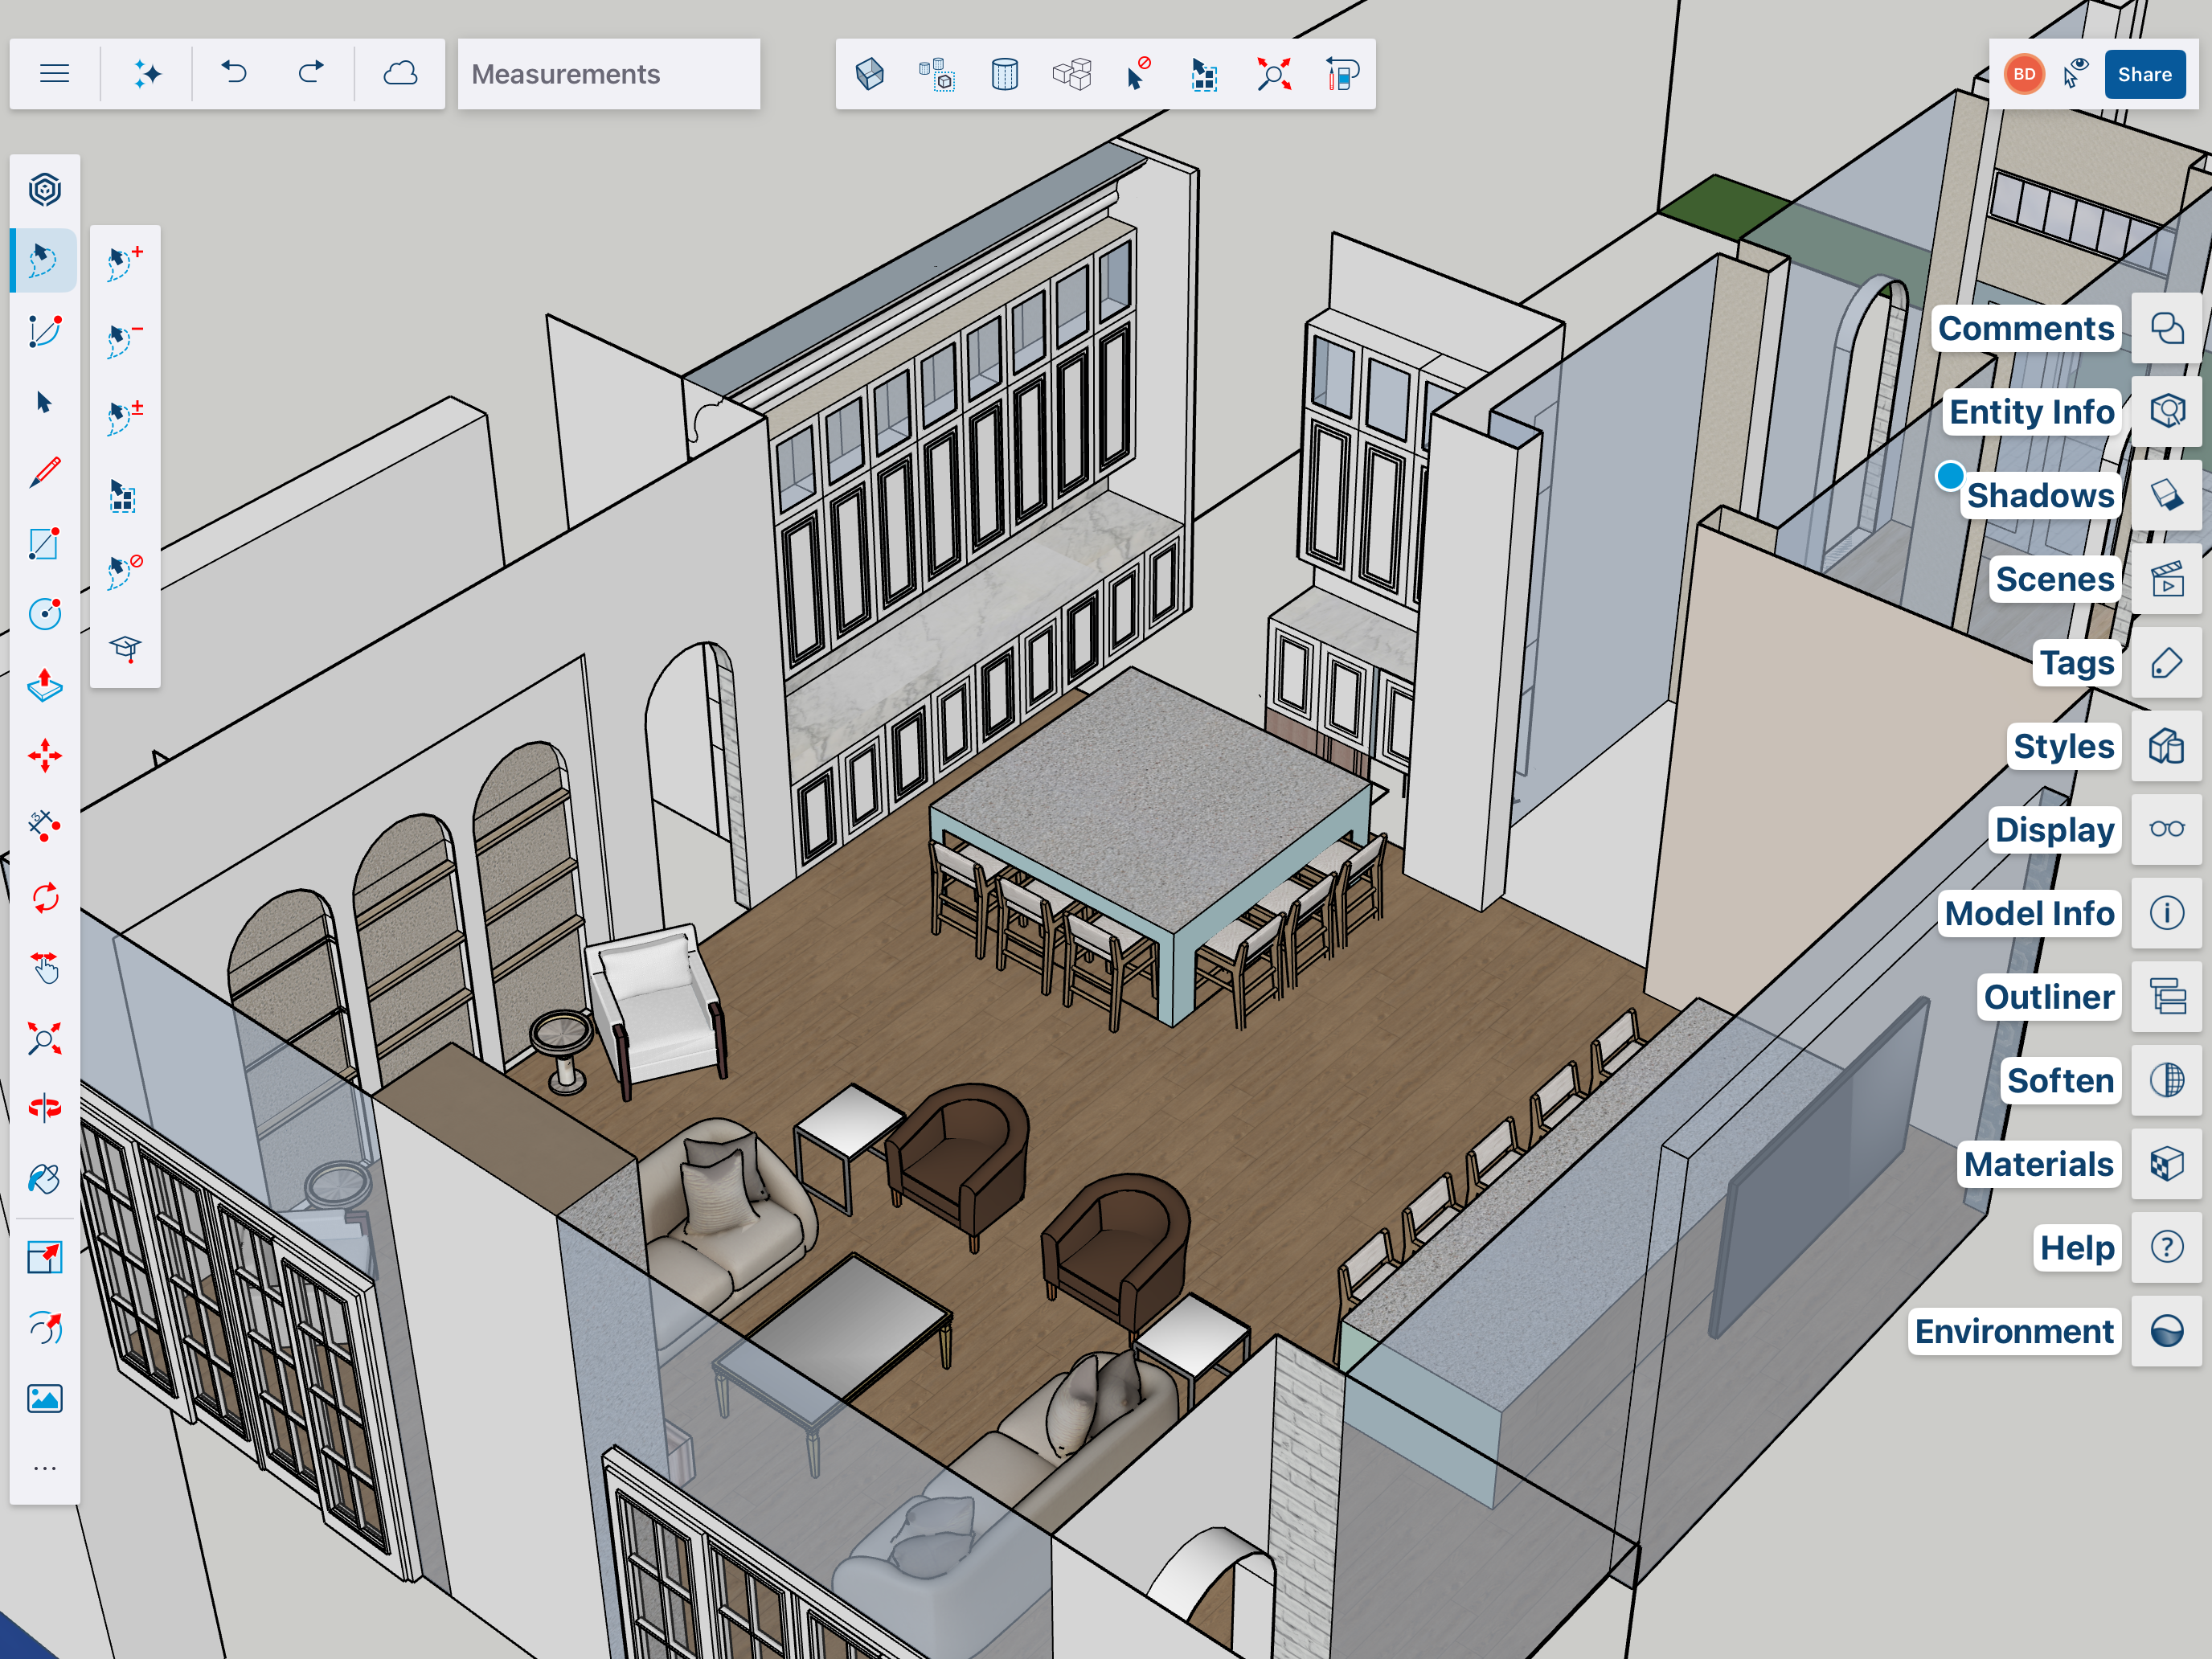The width and height of the screenshot is (2212, 1659).
Task: Click the Paint bucket tool
Action: click(x=44, y=1179)
